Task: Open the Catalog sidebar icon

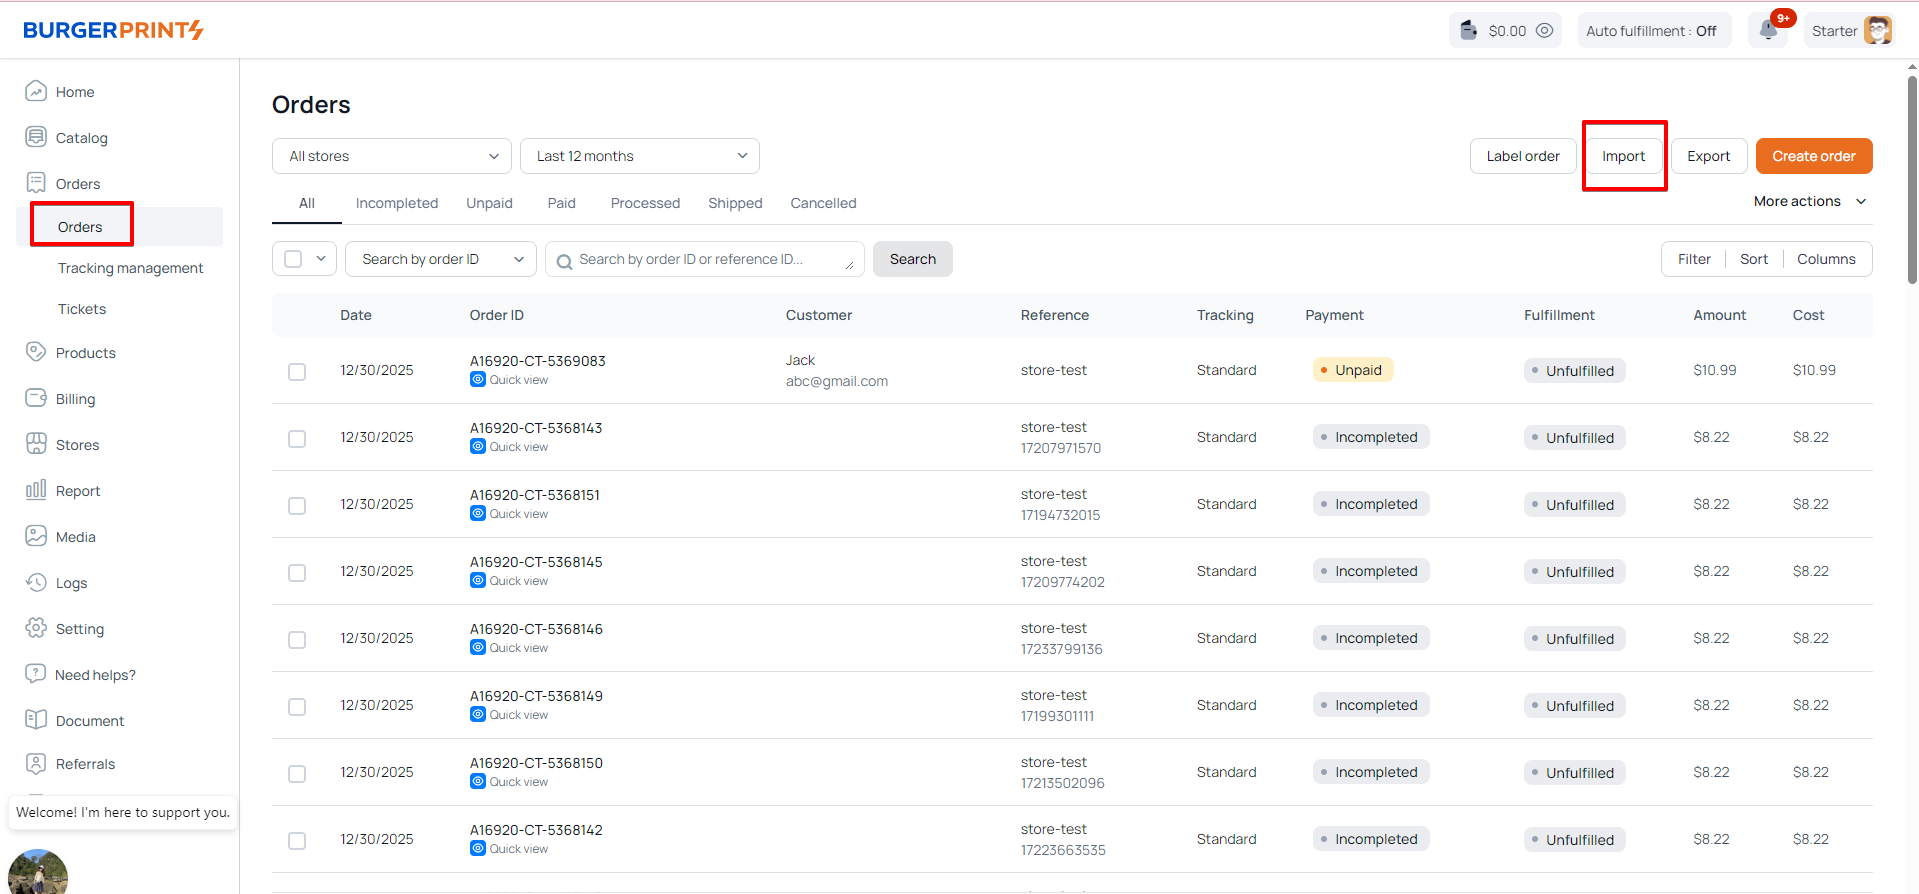Action: click(36, 137)
